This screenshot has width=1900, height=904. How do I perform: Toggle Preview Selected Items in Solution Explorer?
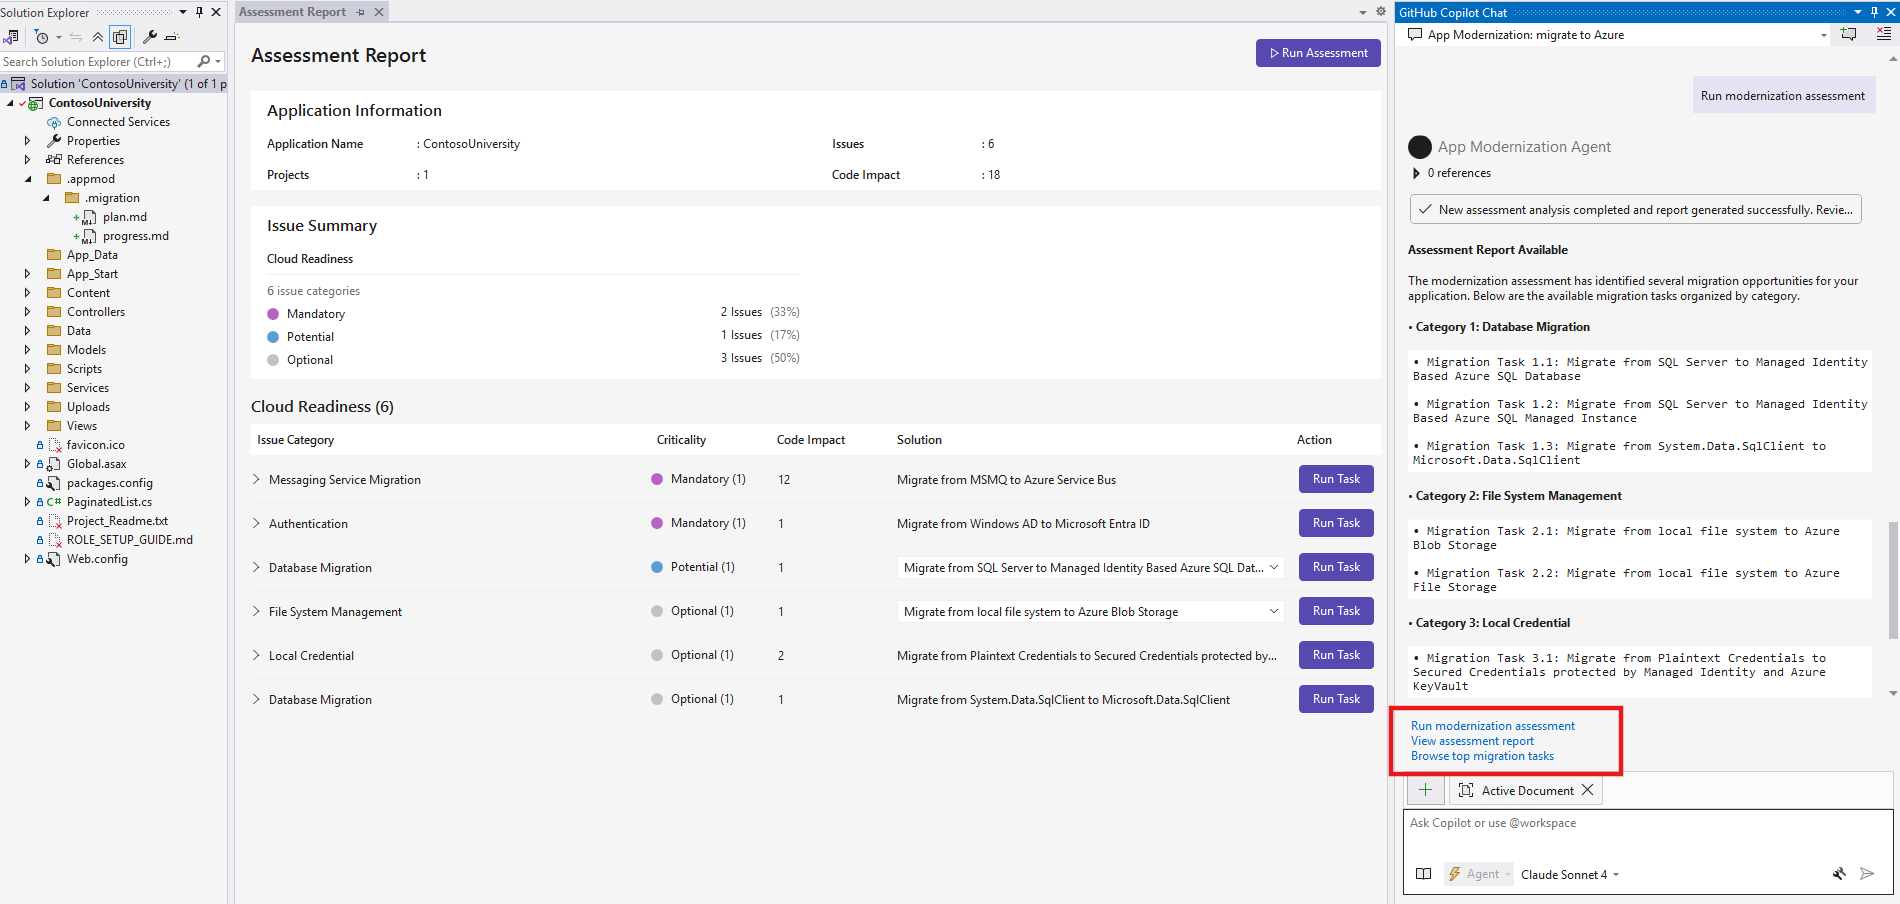point(120,37)
